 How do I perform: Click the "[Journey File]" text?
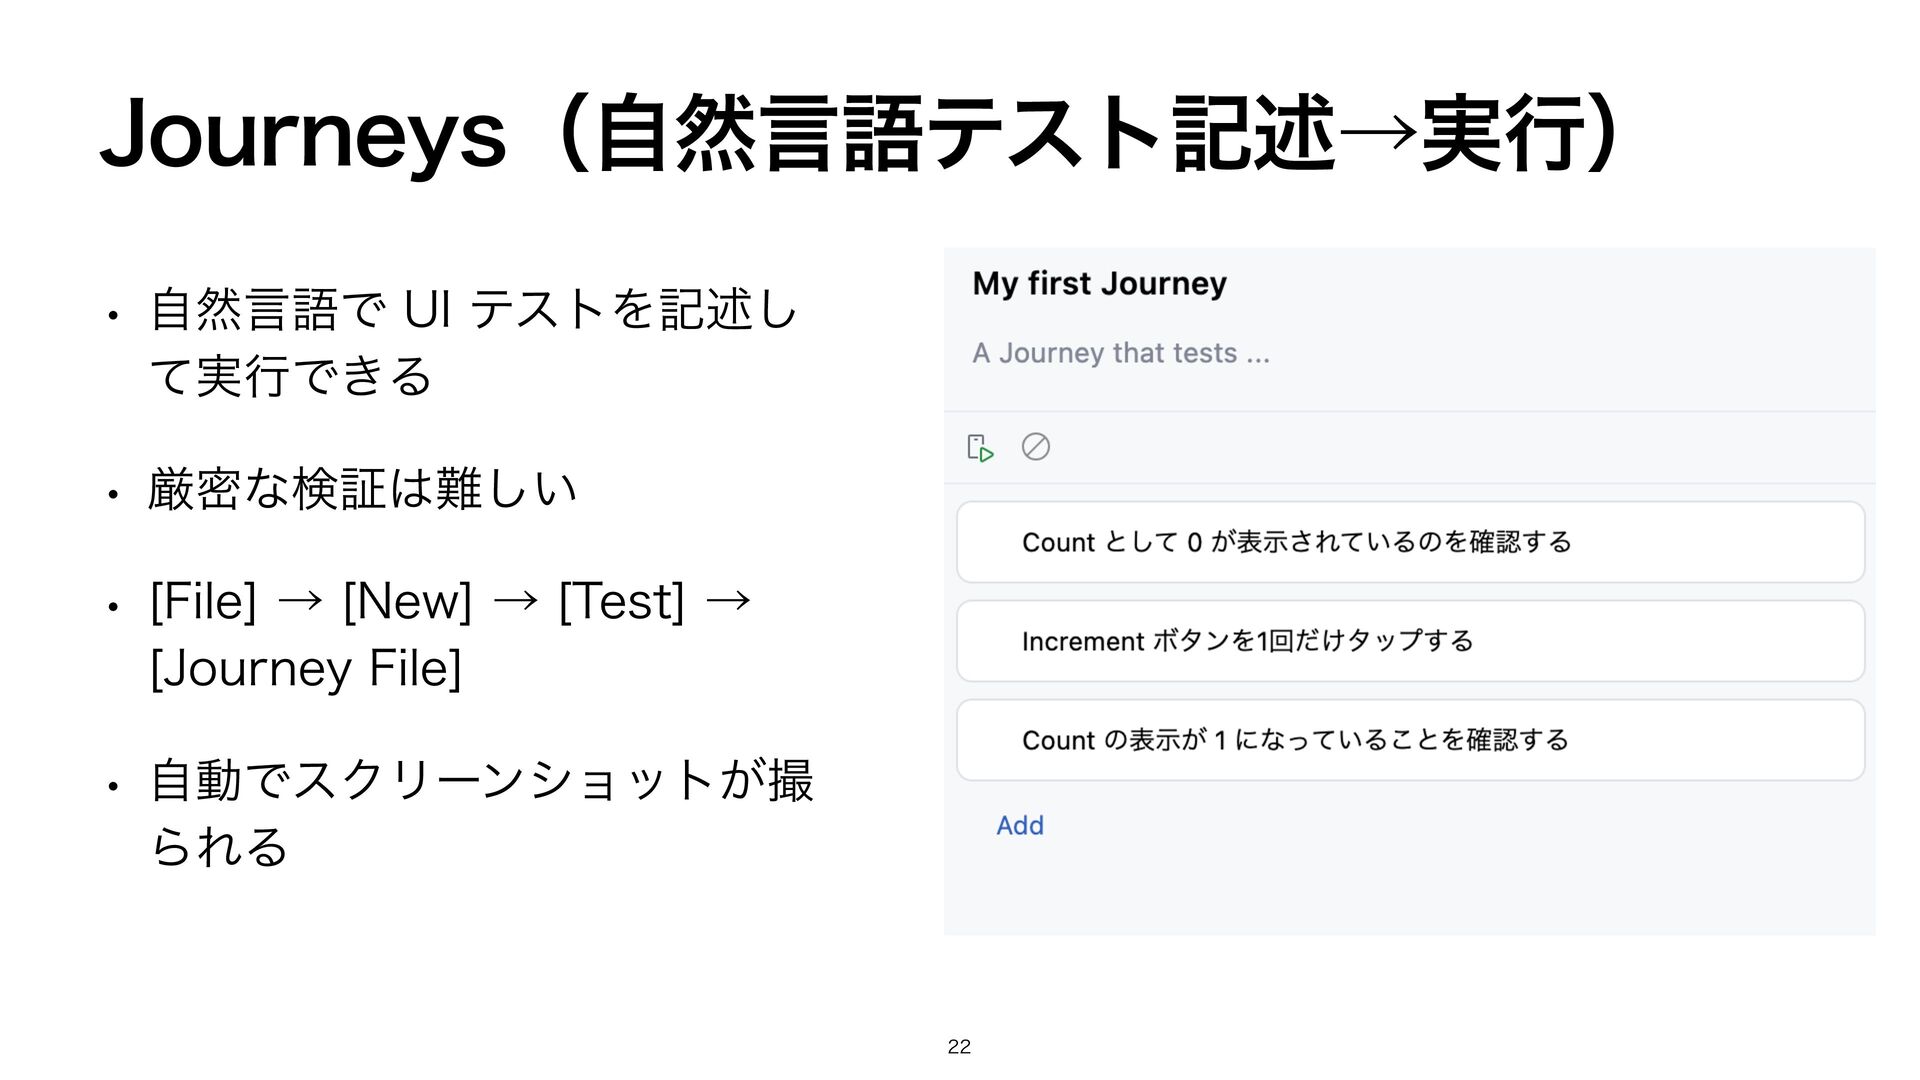coord(306,668)
